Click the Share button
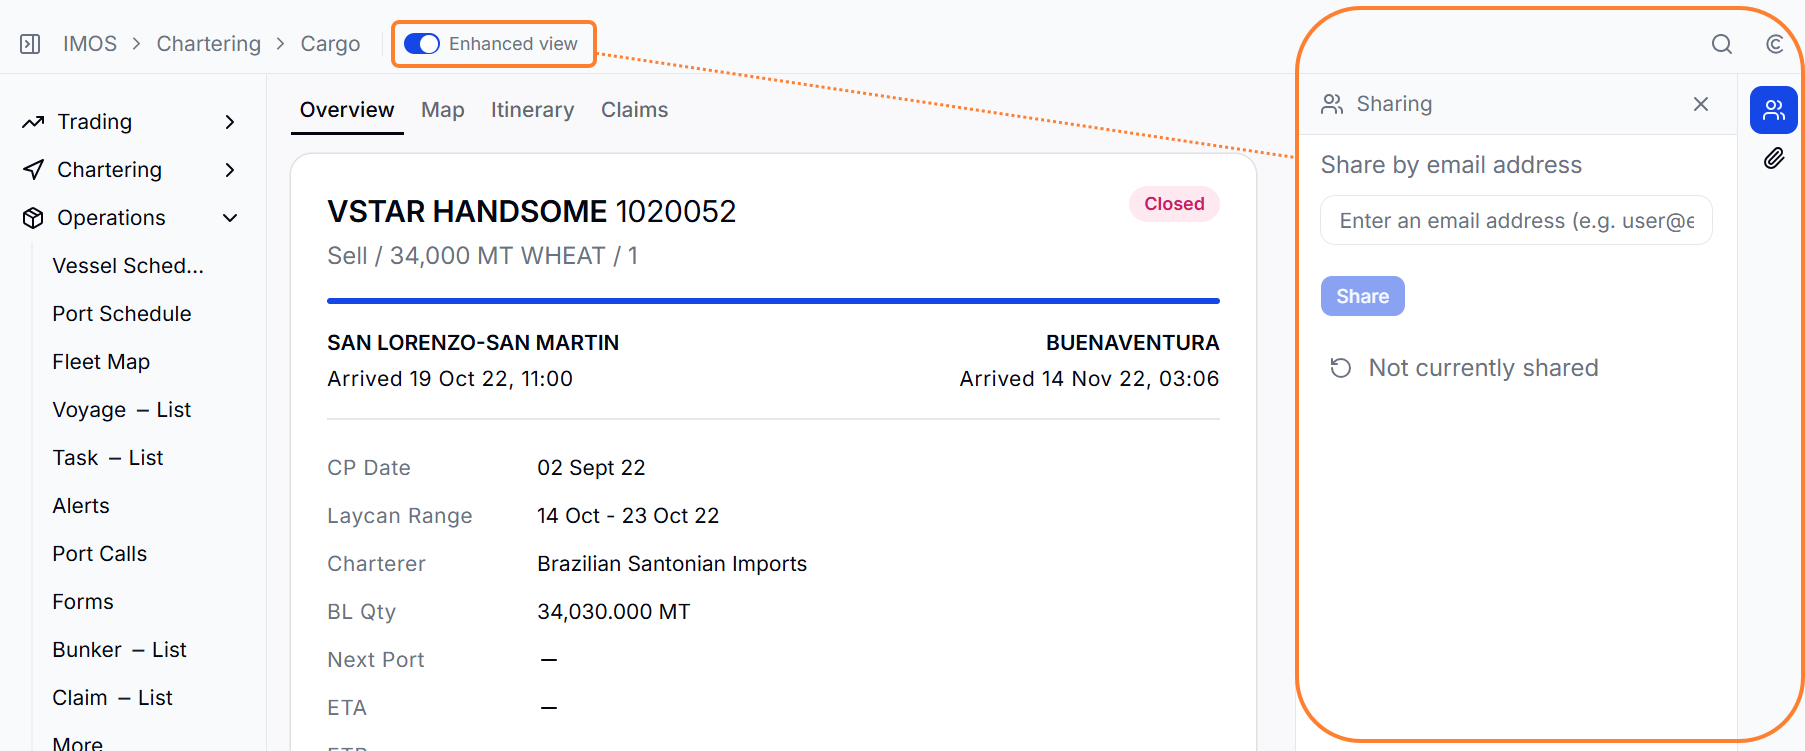This screenshot has height=751, width=1805. [1362, 296]
